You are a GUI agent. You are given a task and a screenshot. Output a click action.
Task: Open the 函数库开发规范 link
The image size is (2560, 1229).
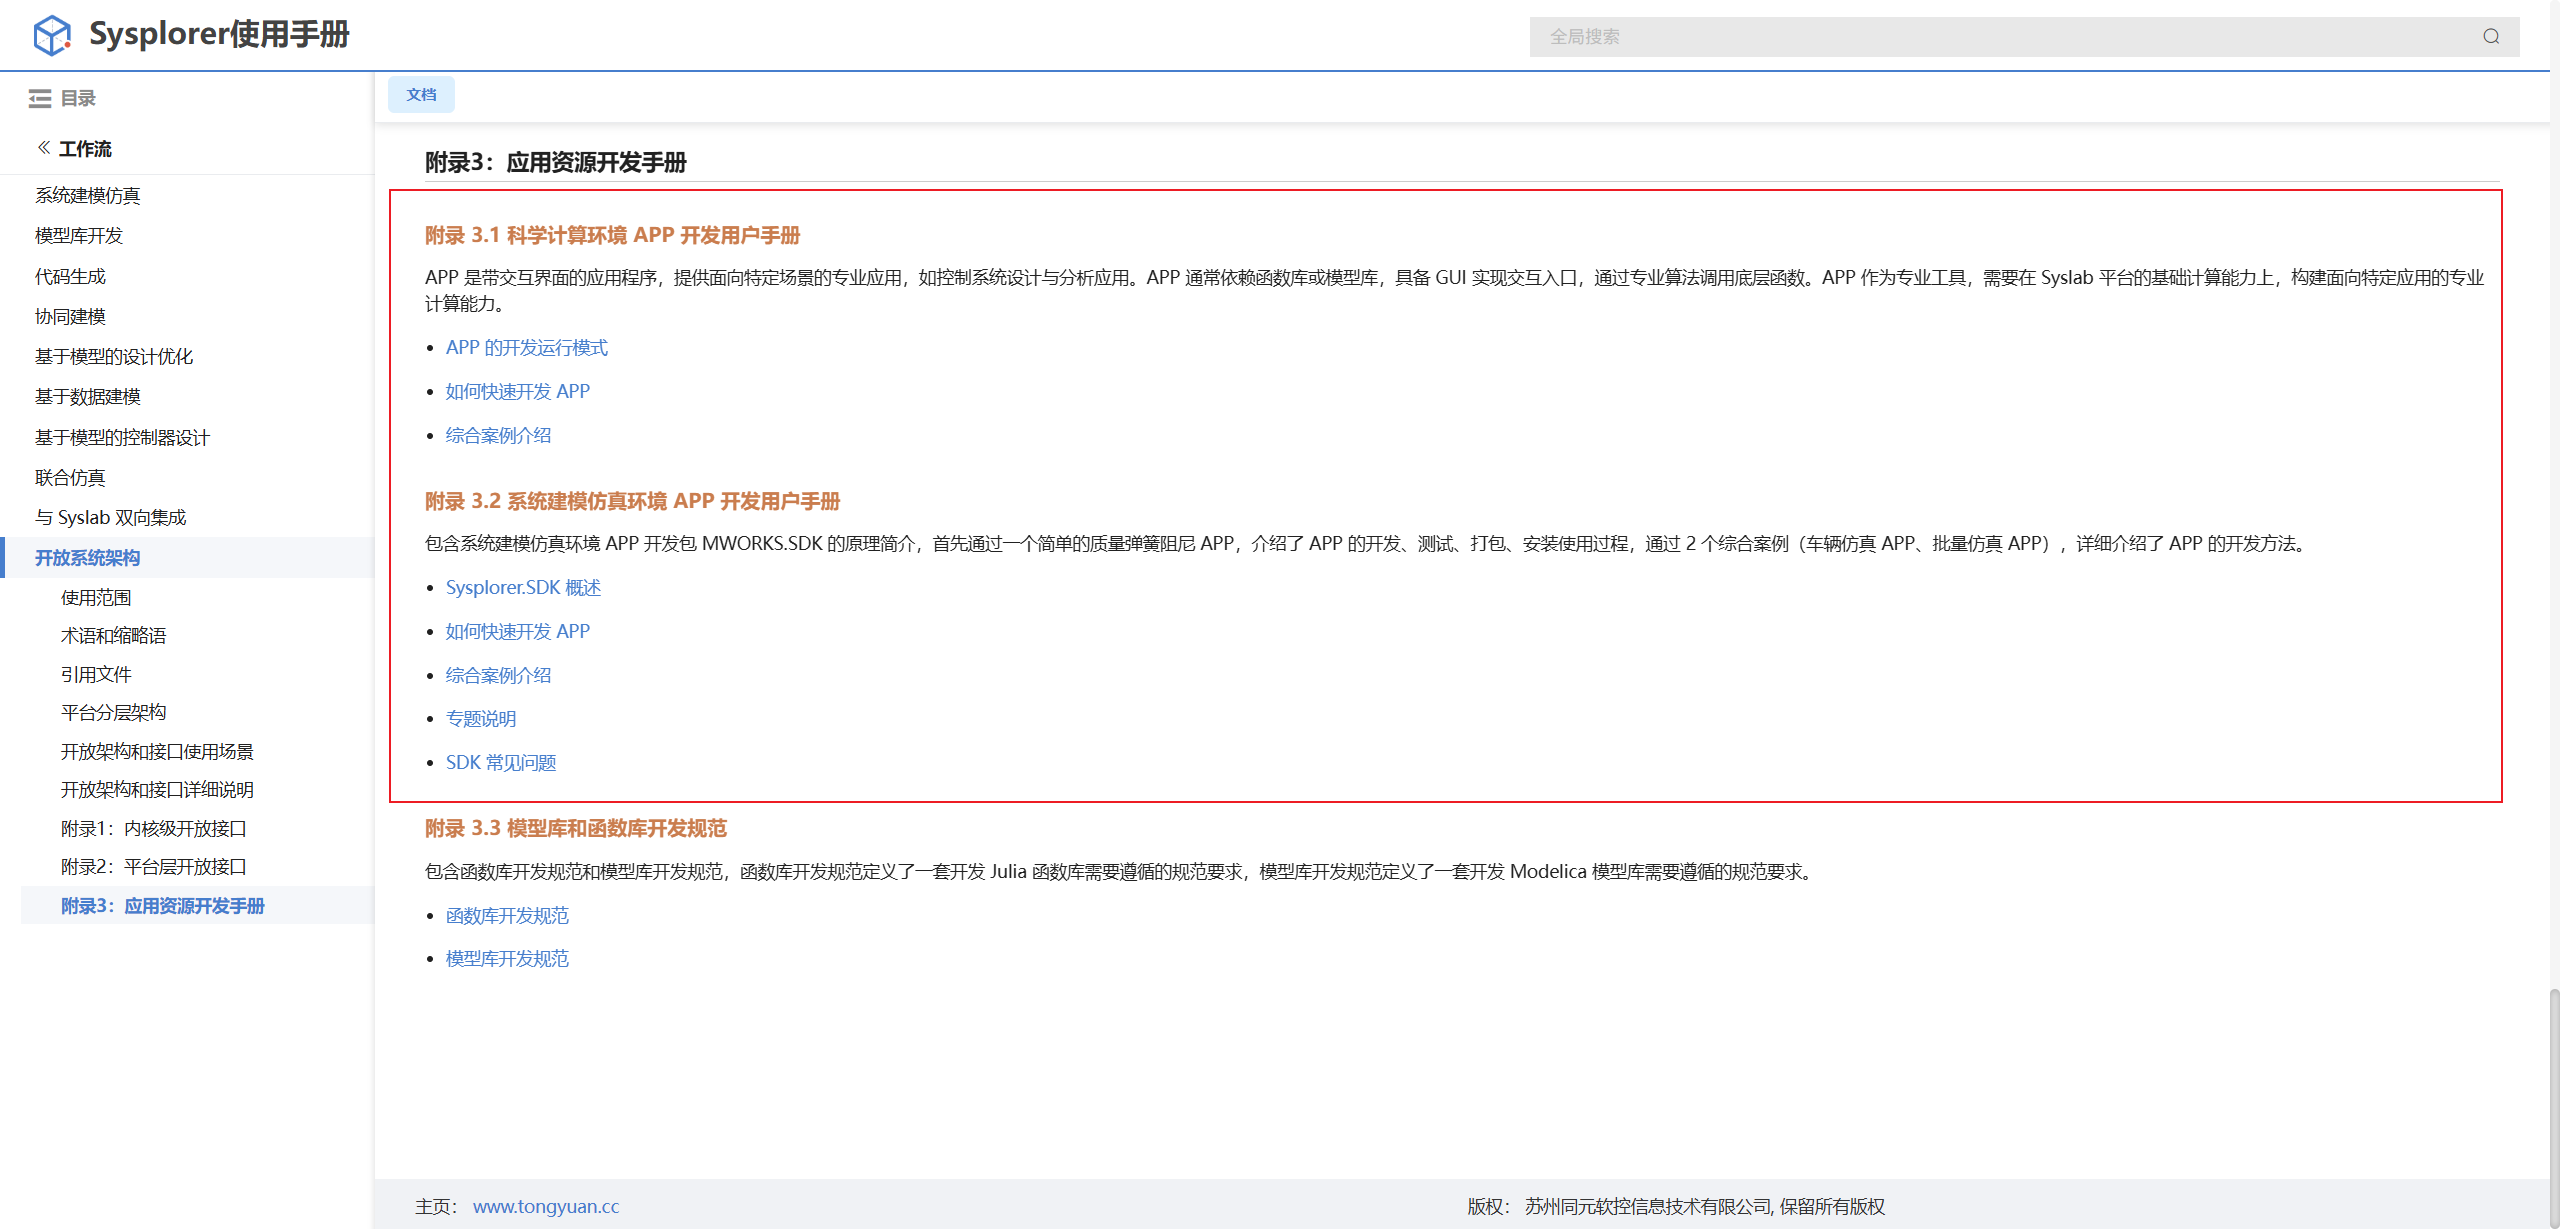(x=507, y=916)
